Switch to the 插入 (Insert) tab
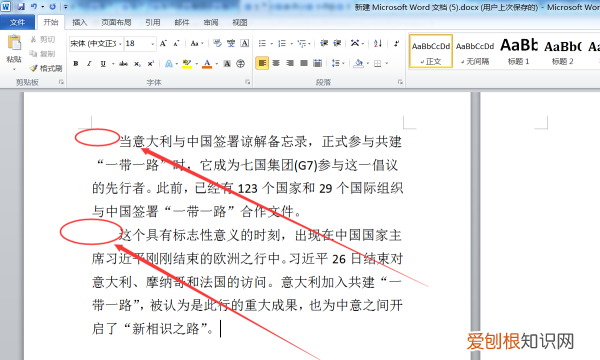Image resolution: width=600 pixels, height=360 pixels. [x=80, y=22]
